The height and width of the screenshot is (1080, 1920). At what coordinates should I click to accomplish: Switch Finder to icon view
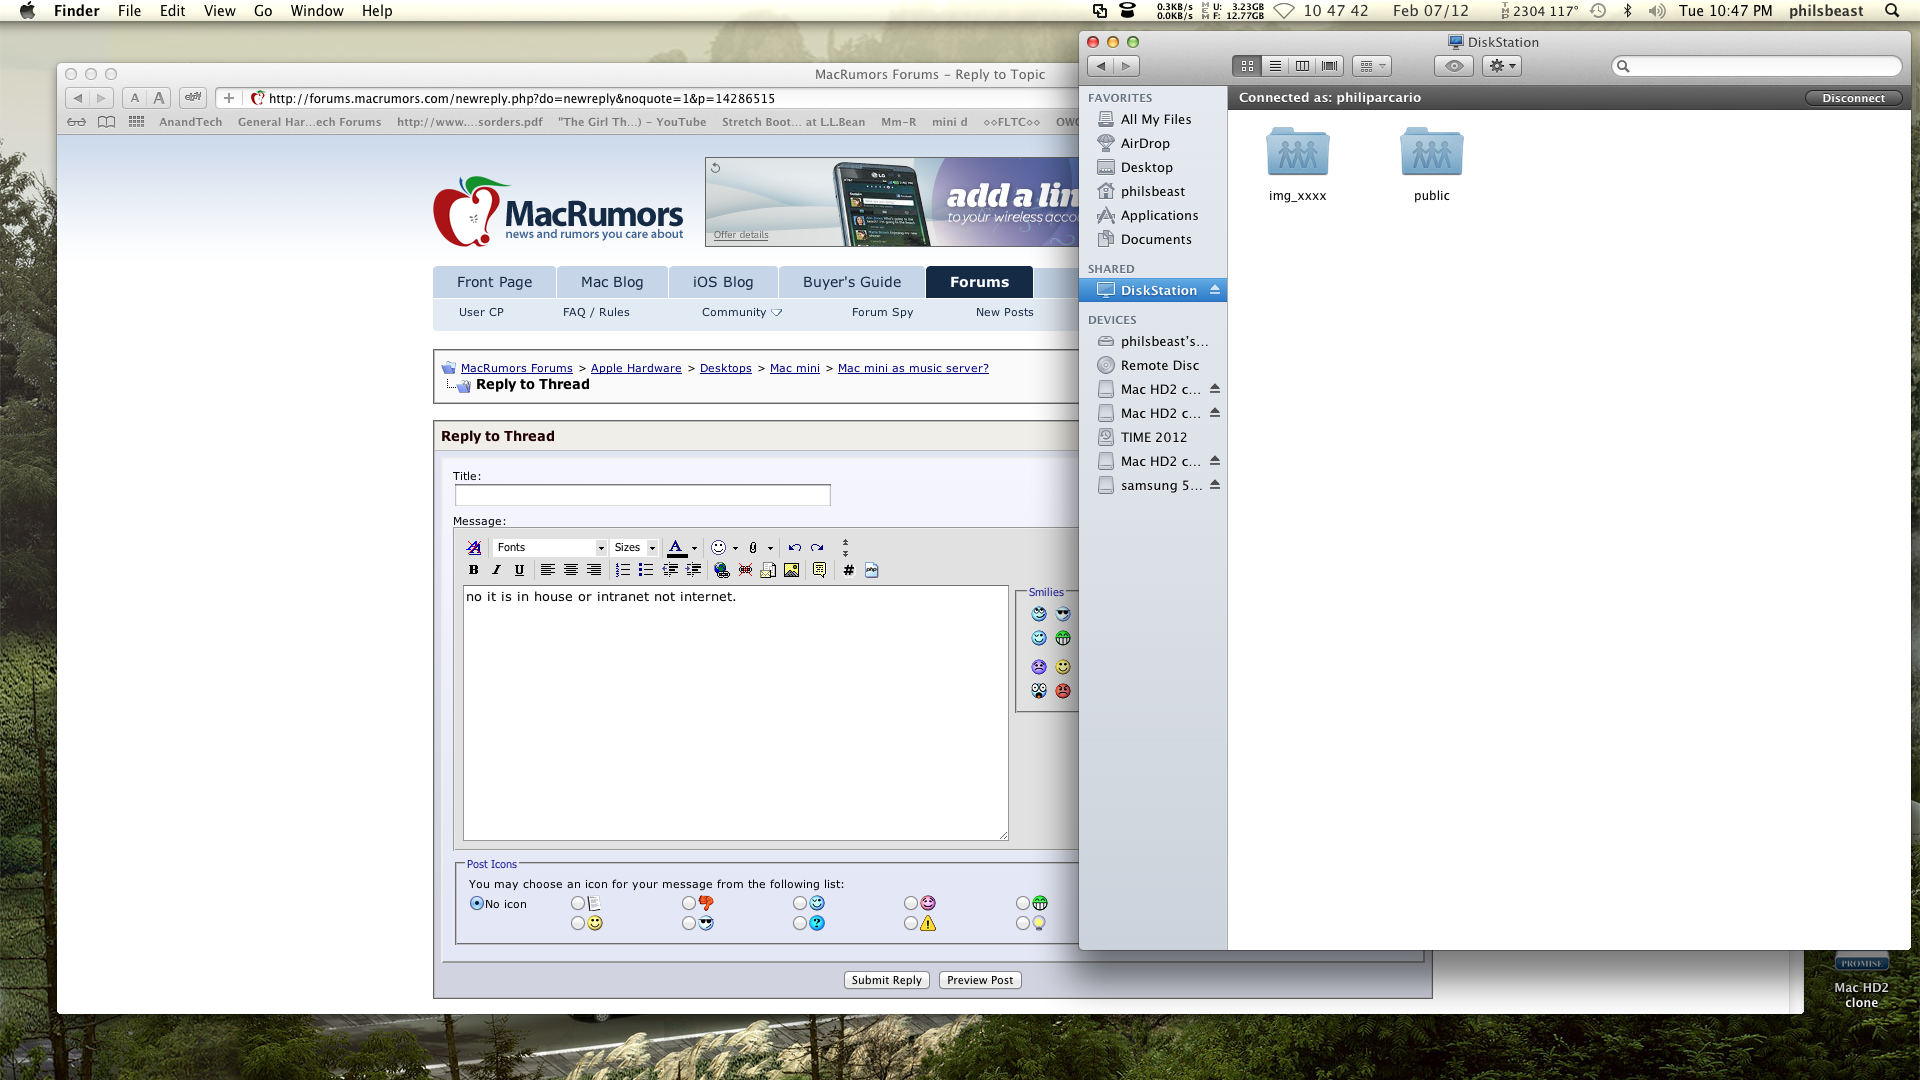pos(1247,66)
